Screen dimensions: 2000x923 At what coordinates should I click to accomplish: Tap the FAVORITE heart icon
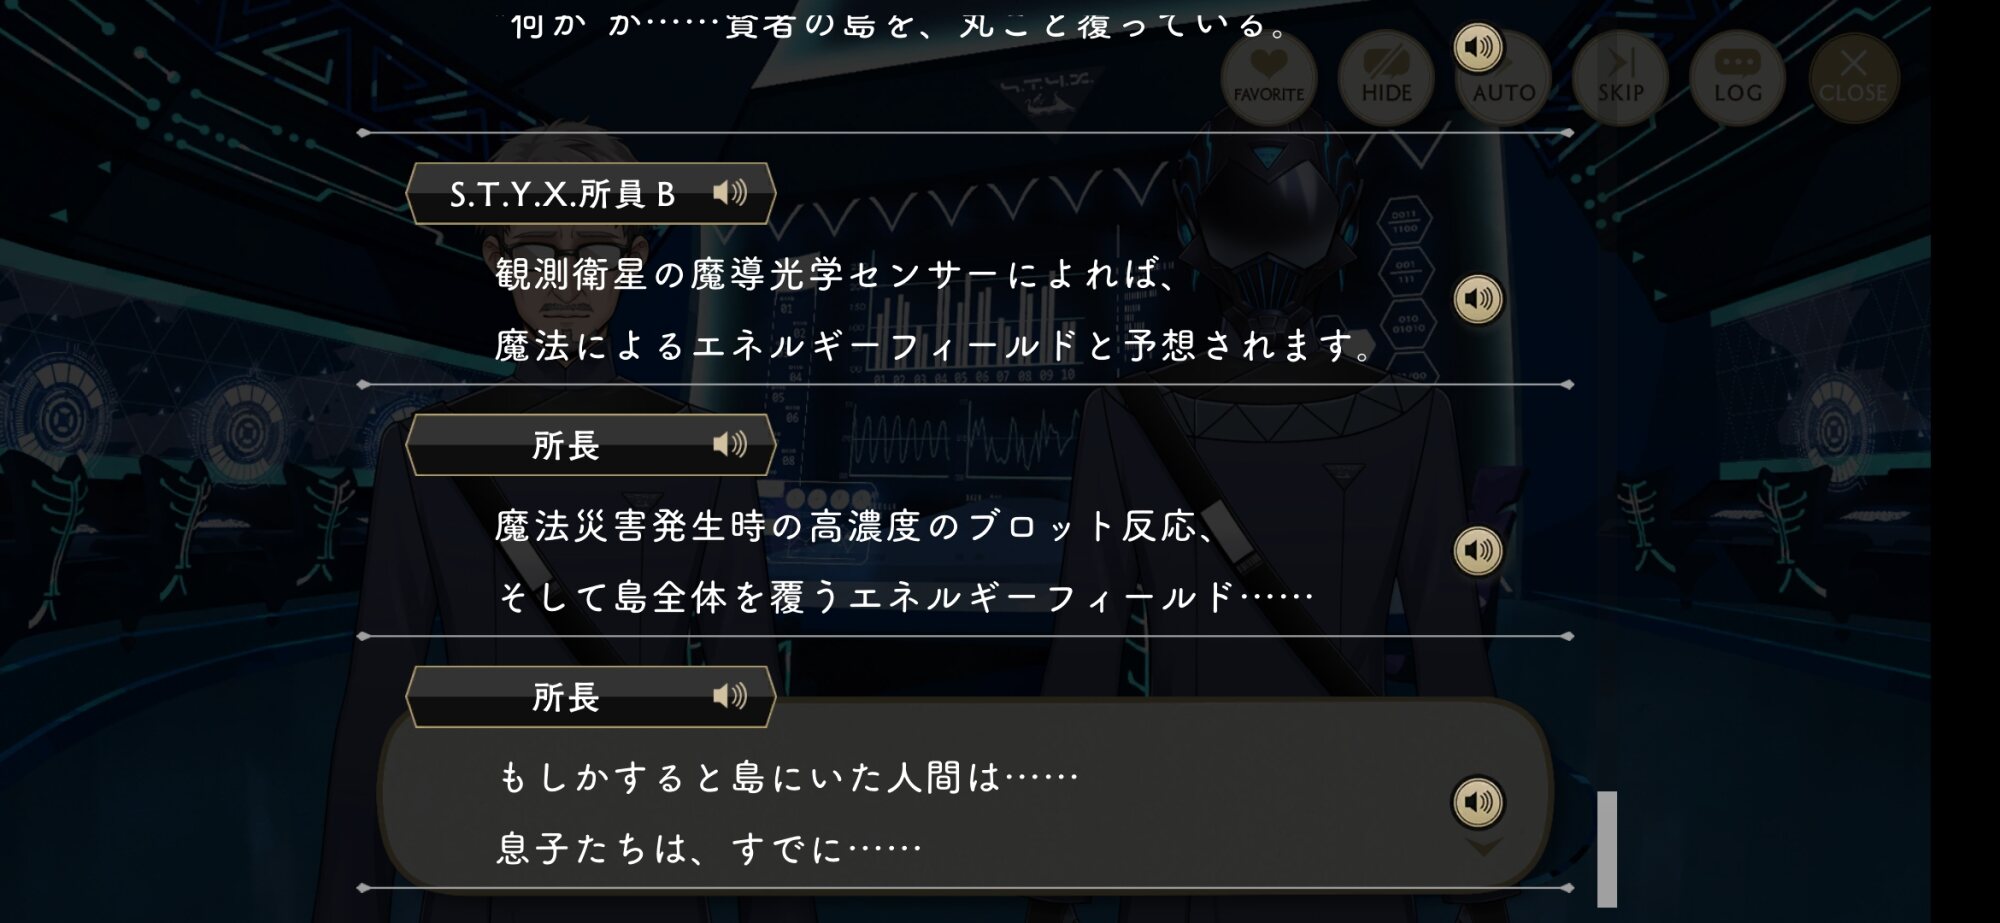click(x=1269, y=78)
